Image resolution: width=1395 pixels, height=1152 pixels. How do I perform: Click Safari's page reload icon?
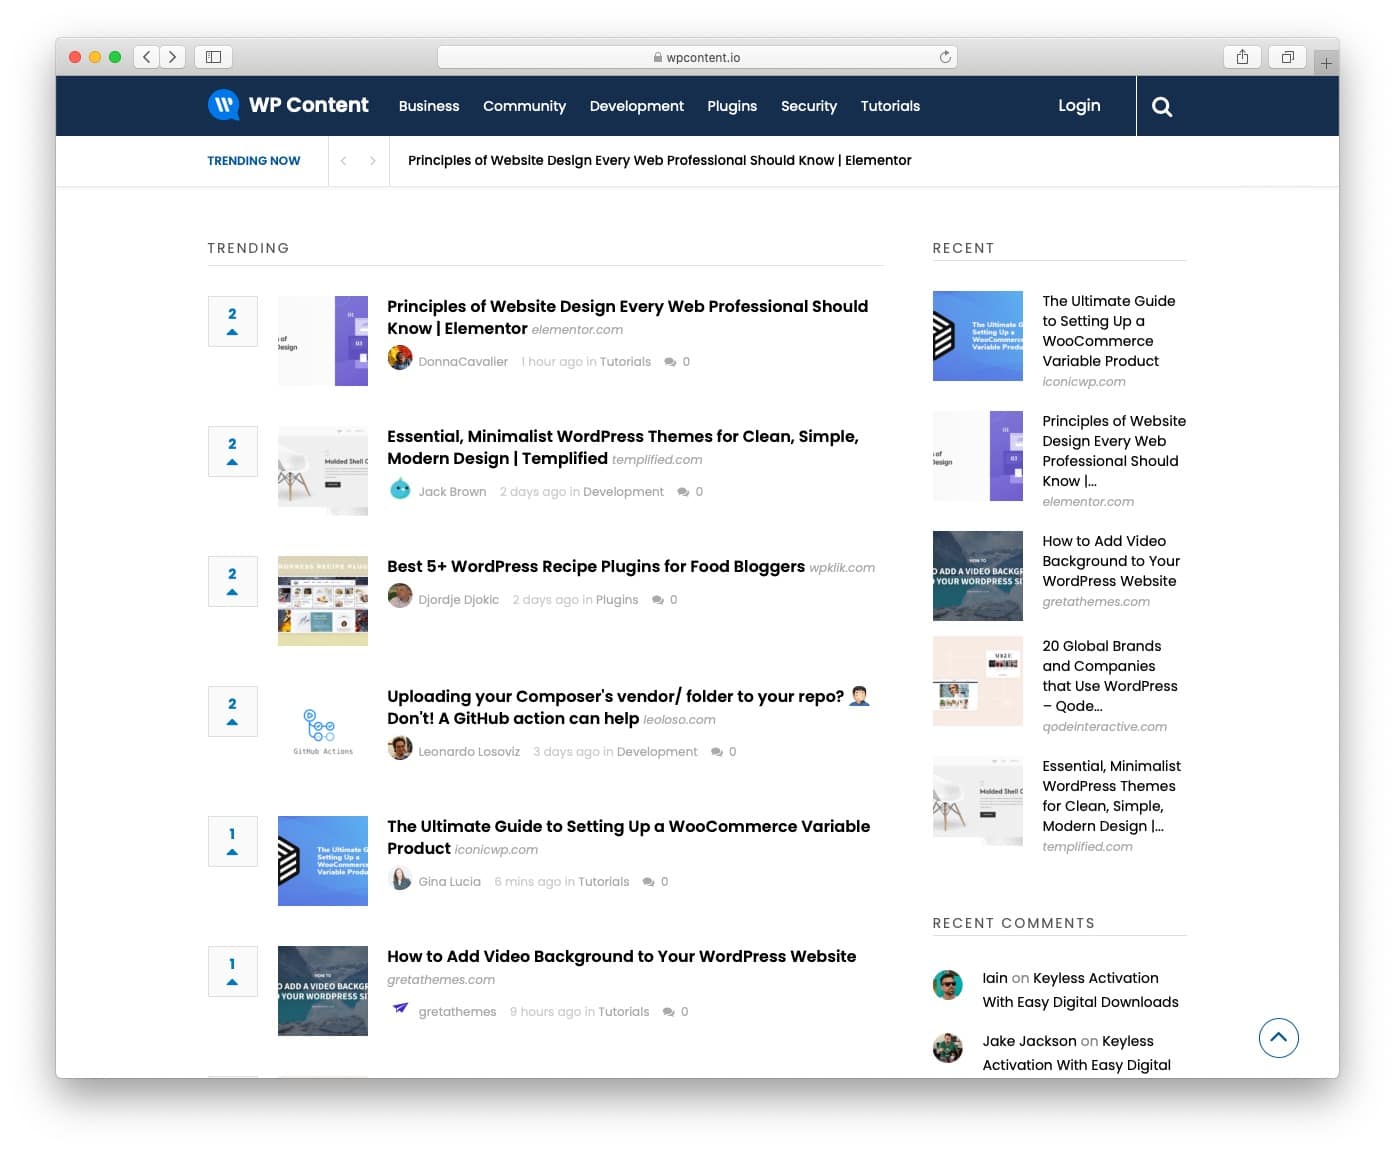pos(944,57)
